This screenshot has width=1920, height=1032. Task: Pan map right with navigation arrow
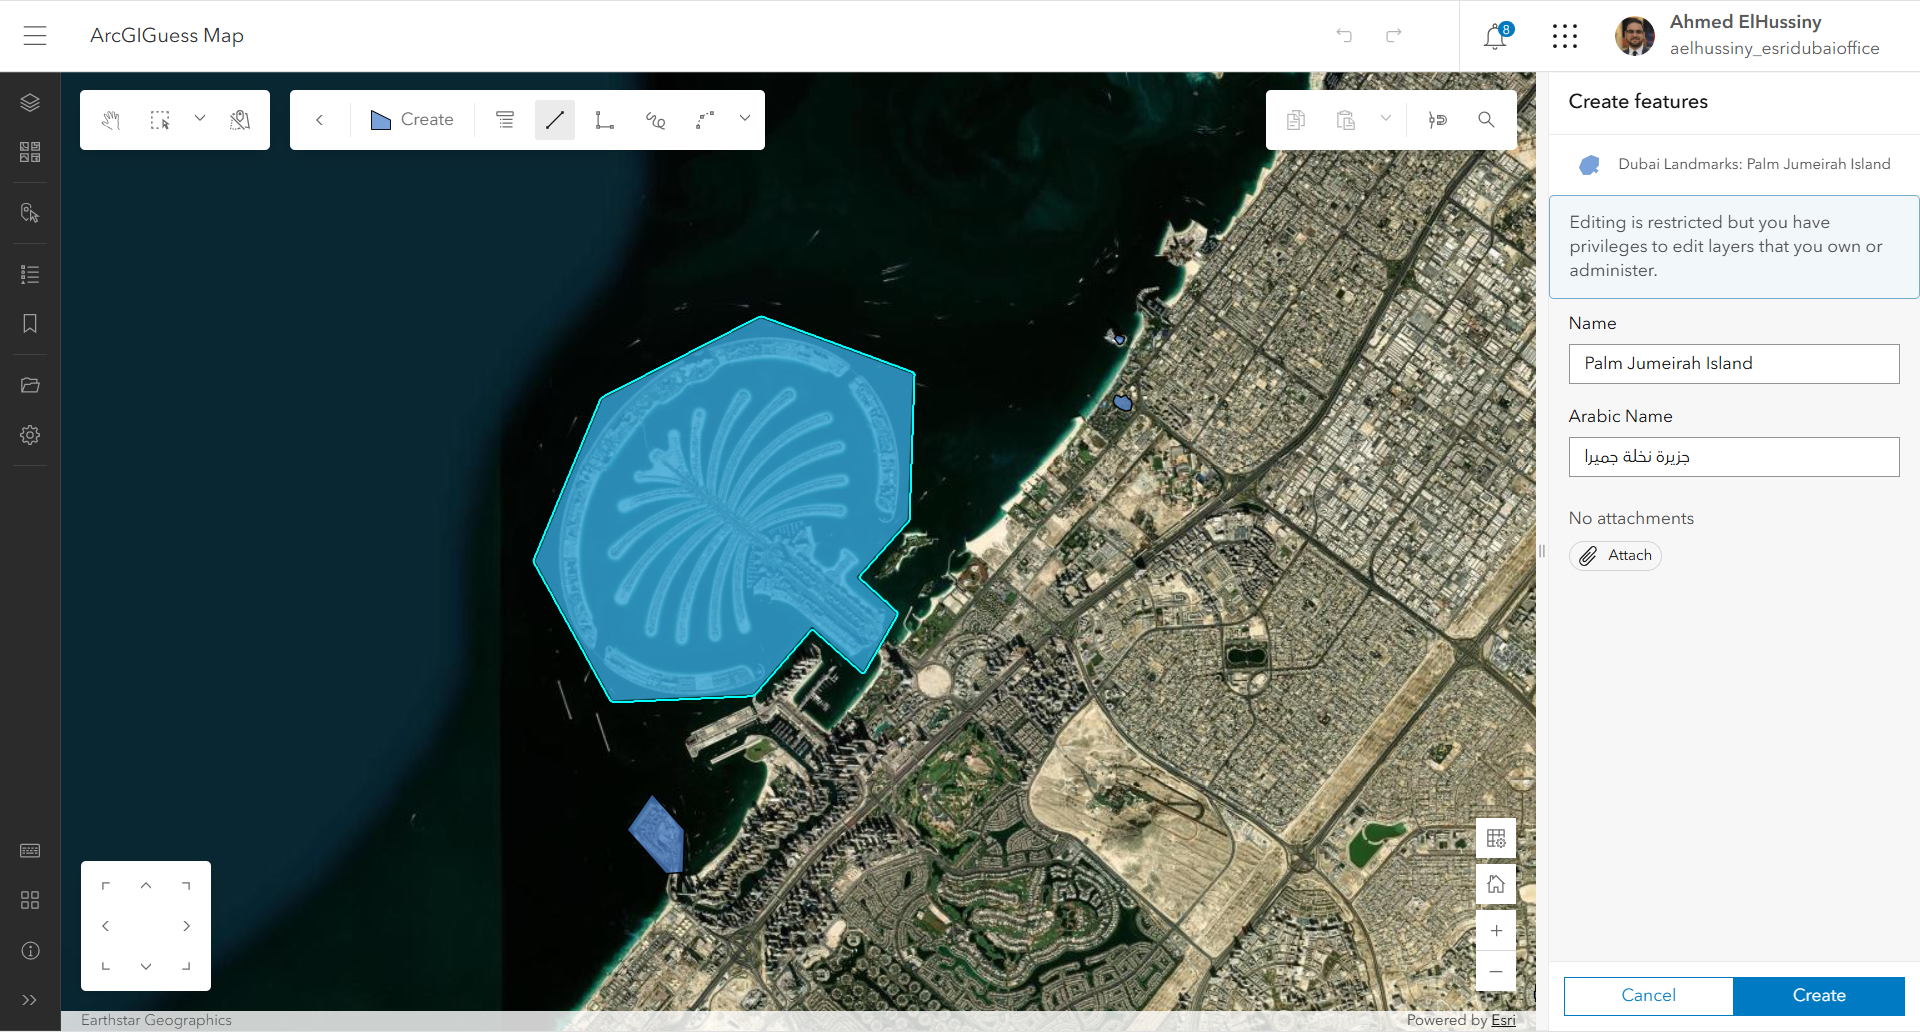point(186,926)
